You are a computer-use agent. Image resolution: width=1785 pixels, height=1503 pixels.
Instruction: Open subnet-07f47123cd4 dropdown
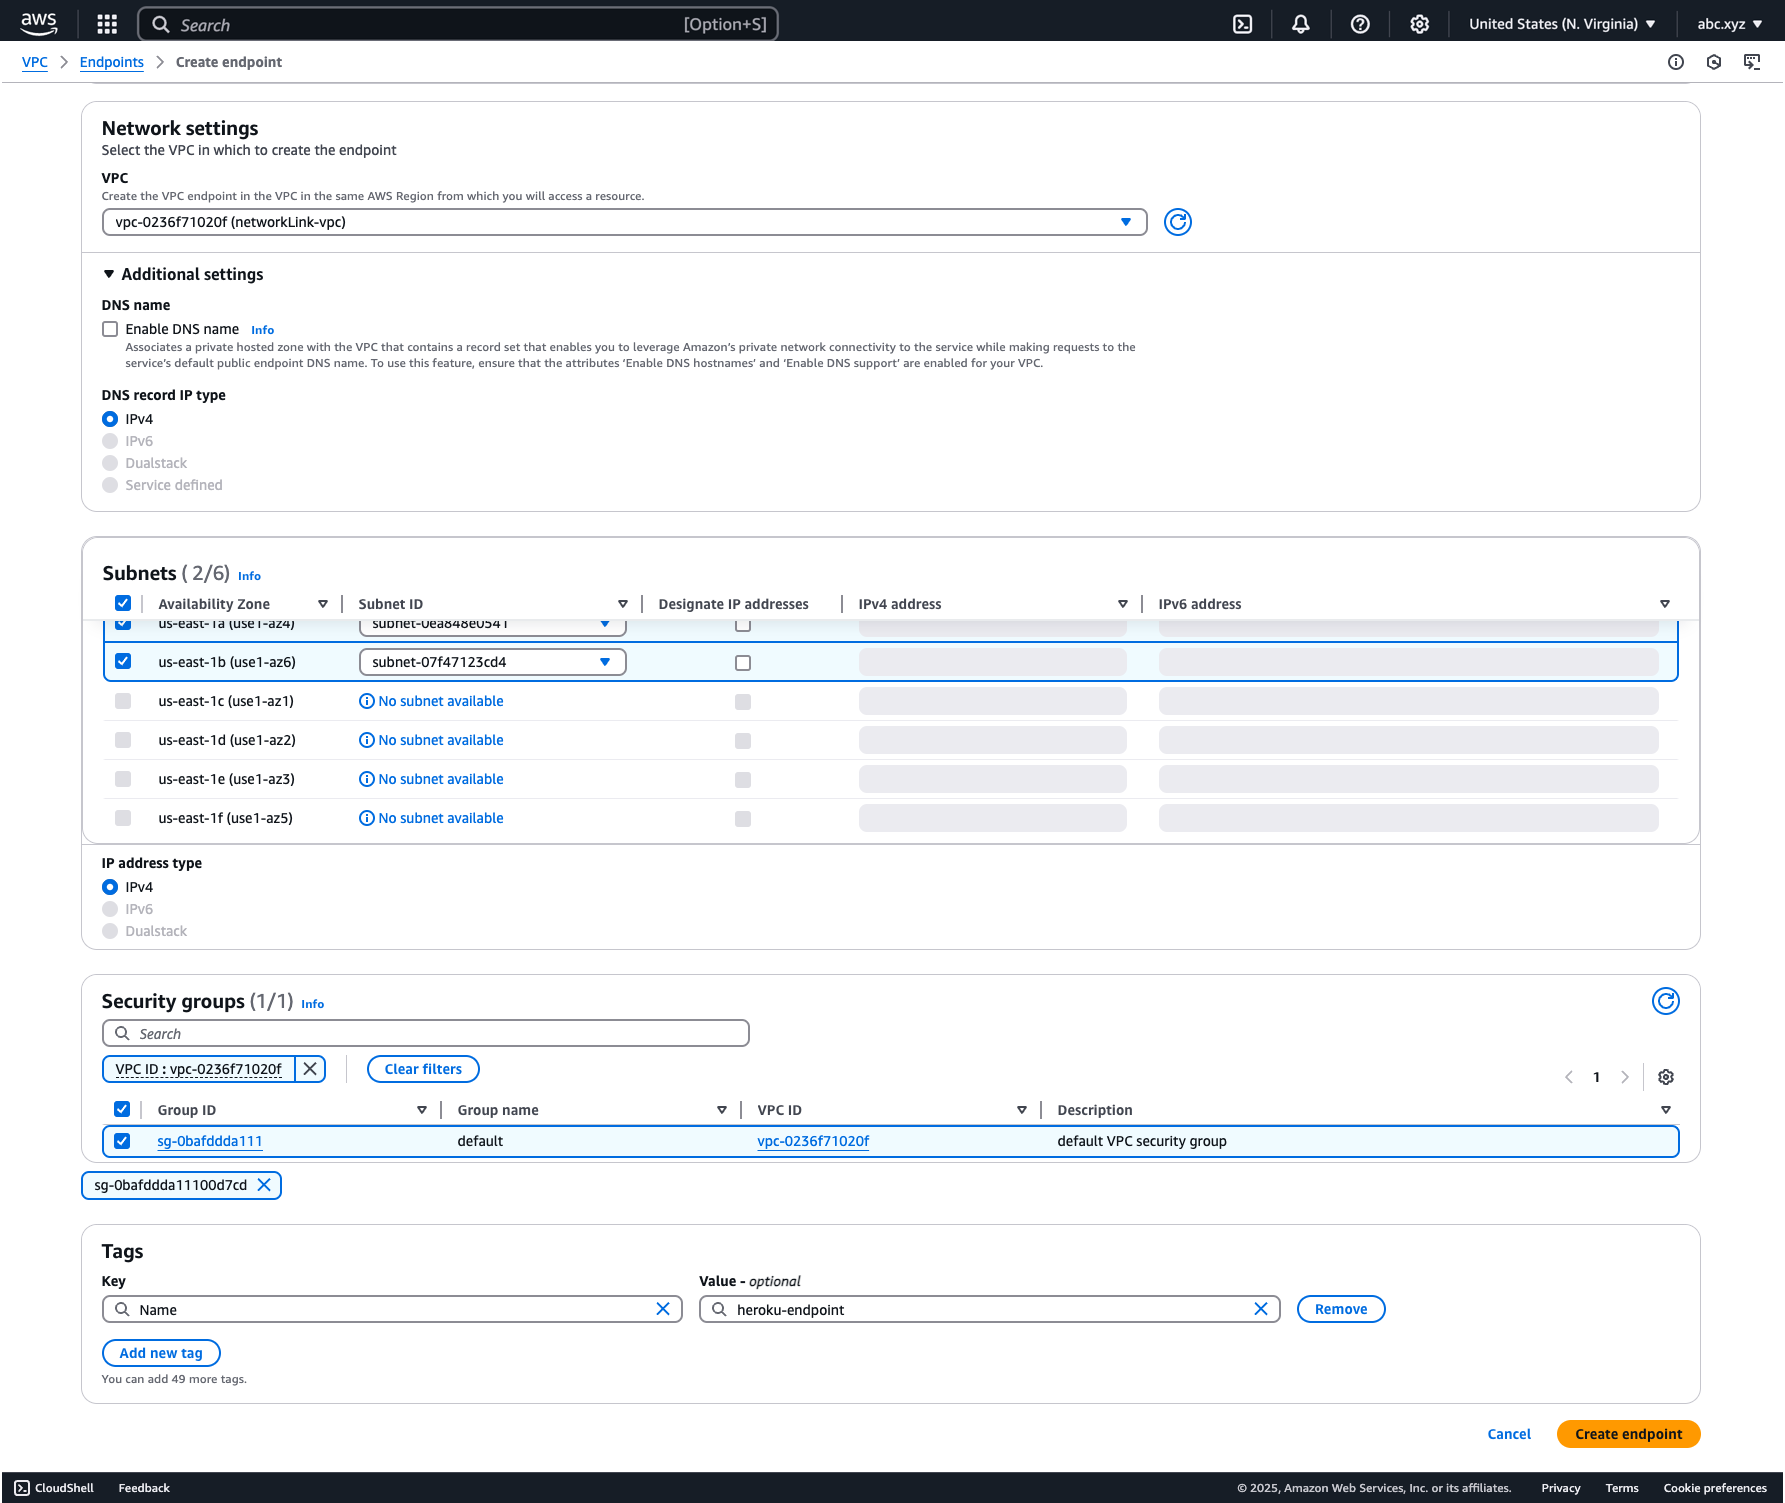point(493,662)
